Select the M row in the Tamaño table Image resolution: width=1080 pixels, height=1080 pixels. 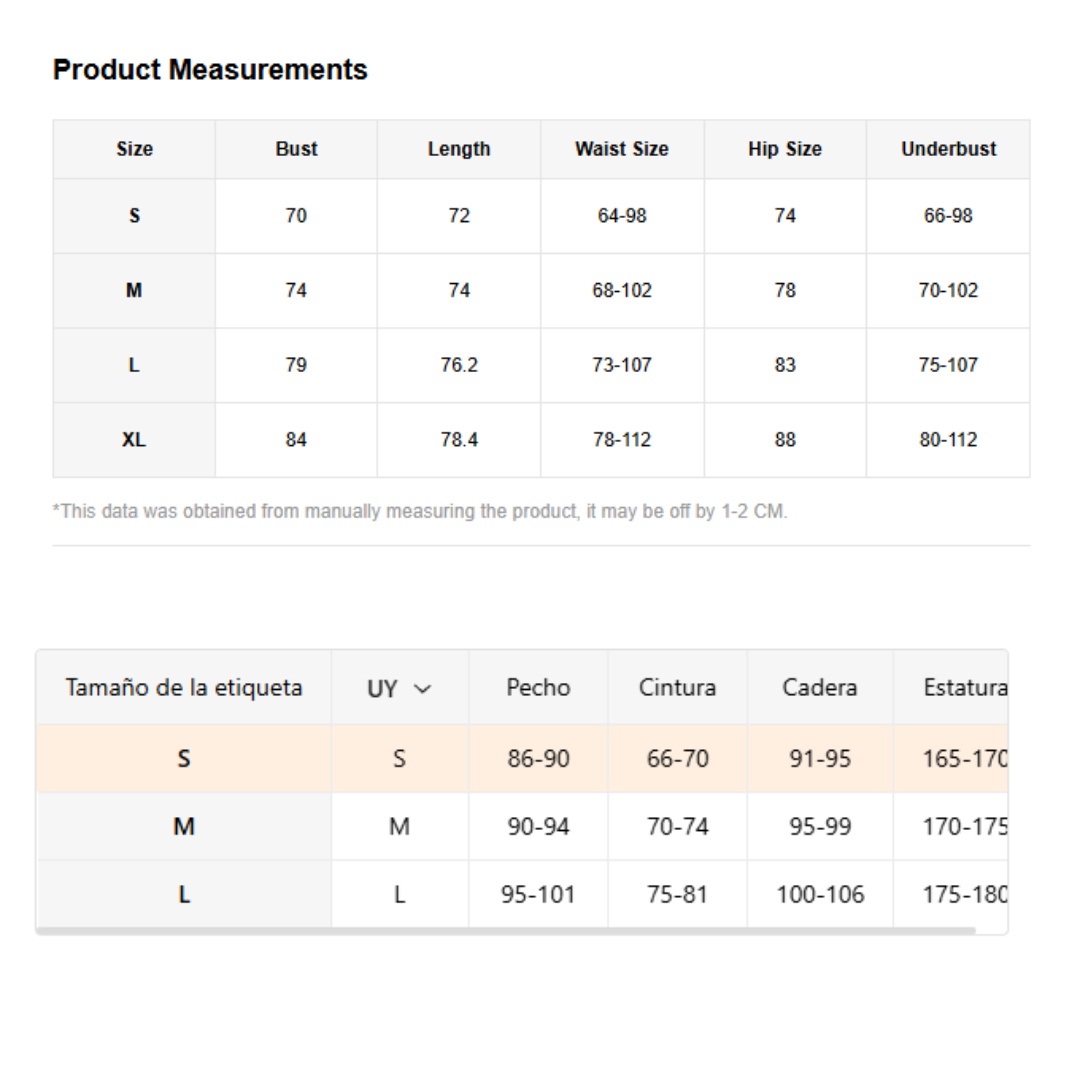coord(184,827)
